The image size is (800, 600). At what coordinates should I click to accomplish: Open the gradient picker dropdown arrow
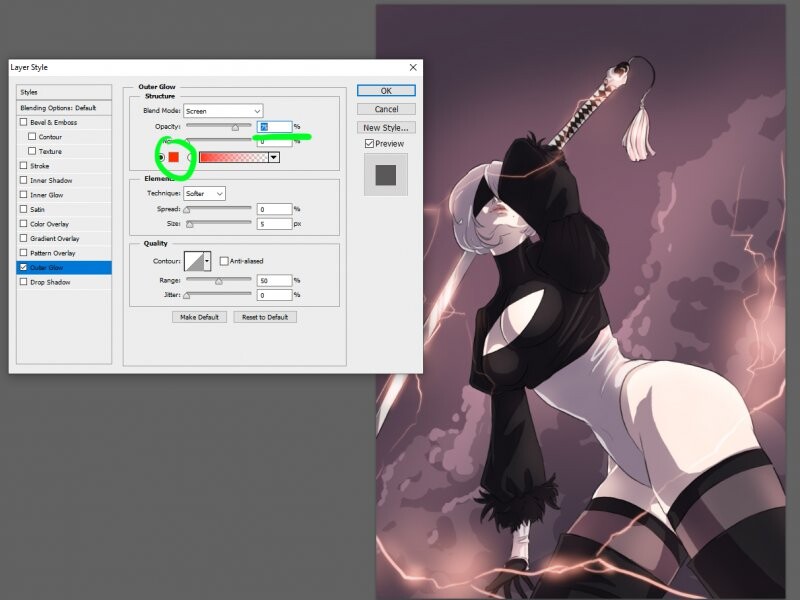[273, 157]
